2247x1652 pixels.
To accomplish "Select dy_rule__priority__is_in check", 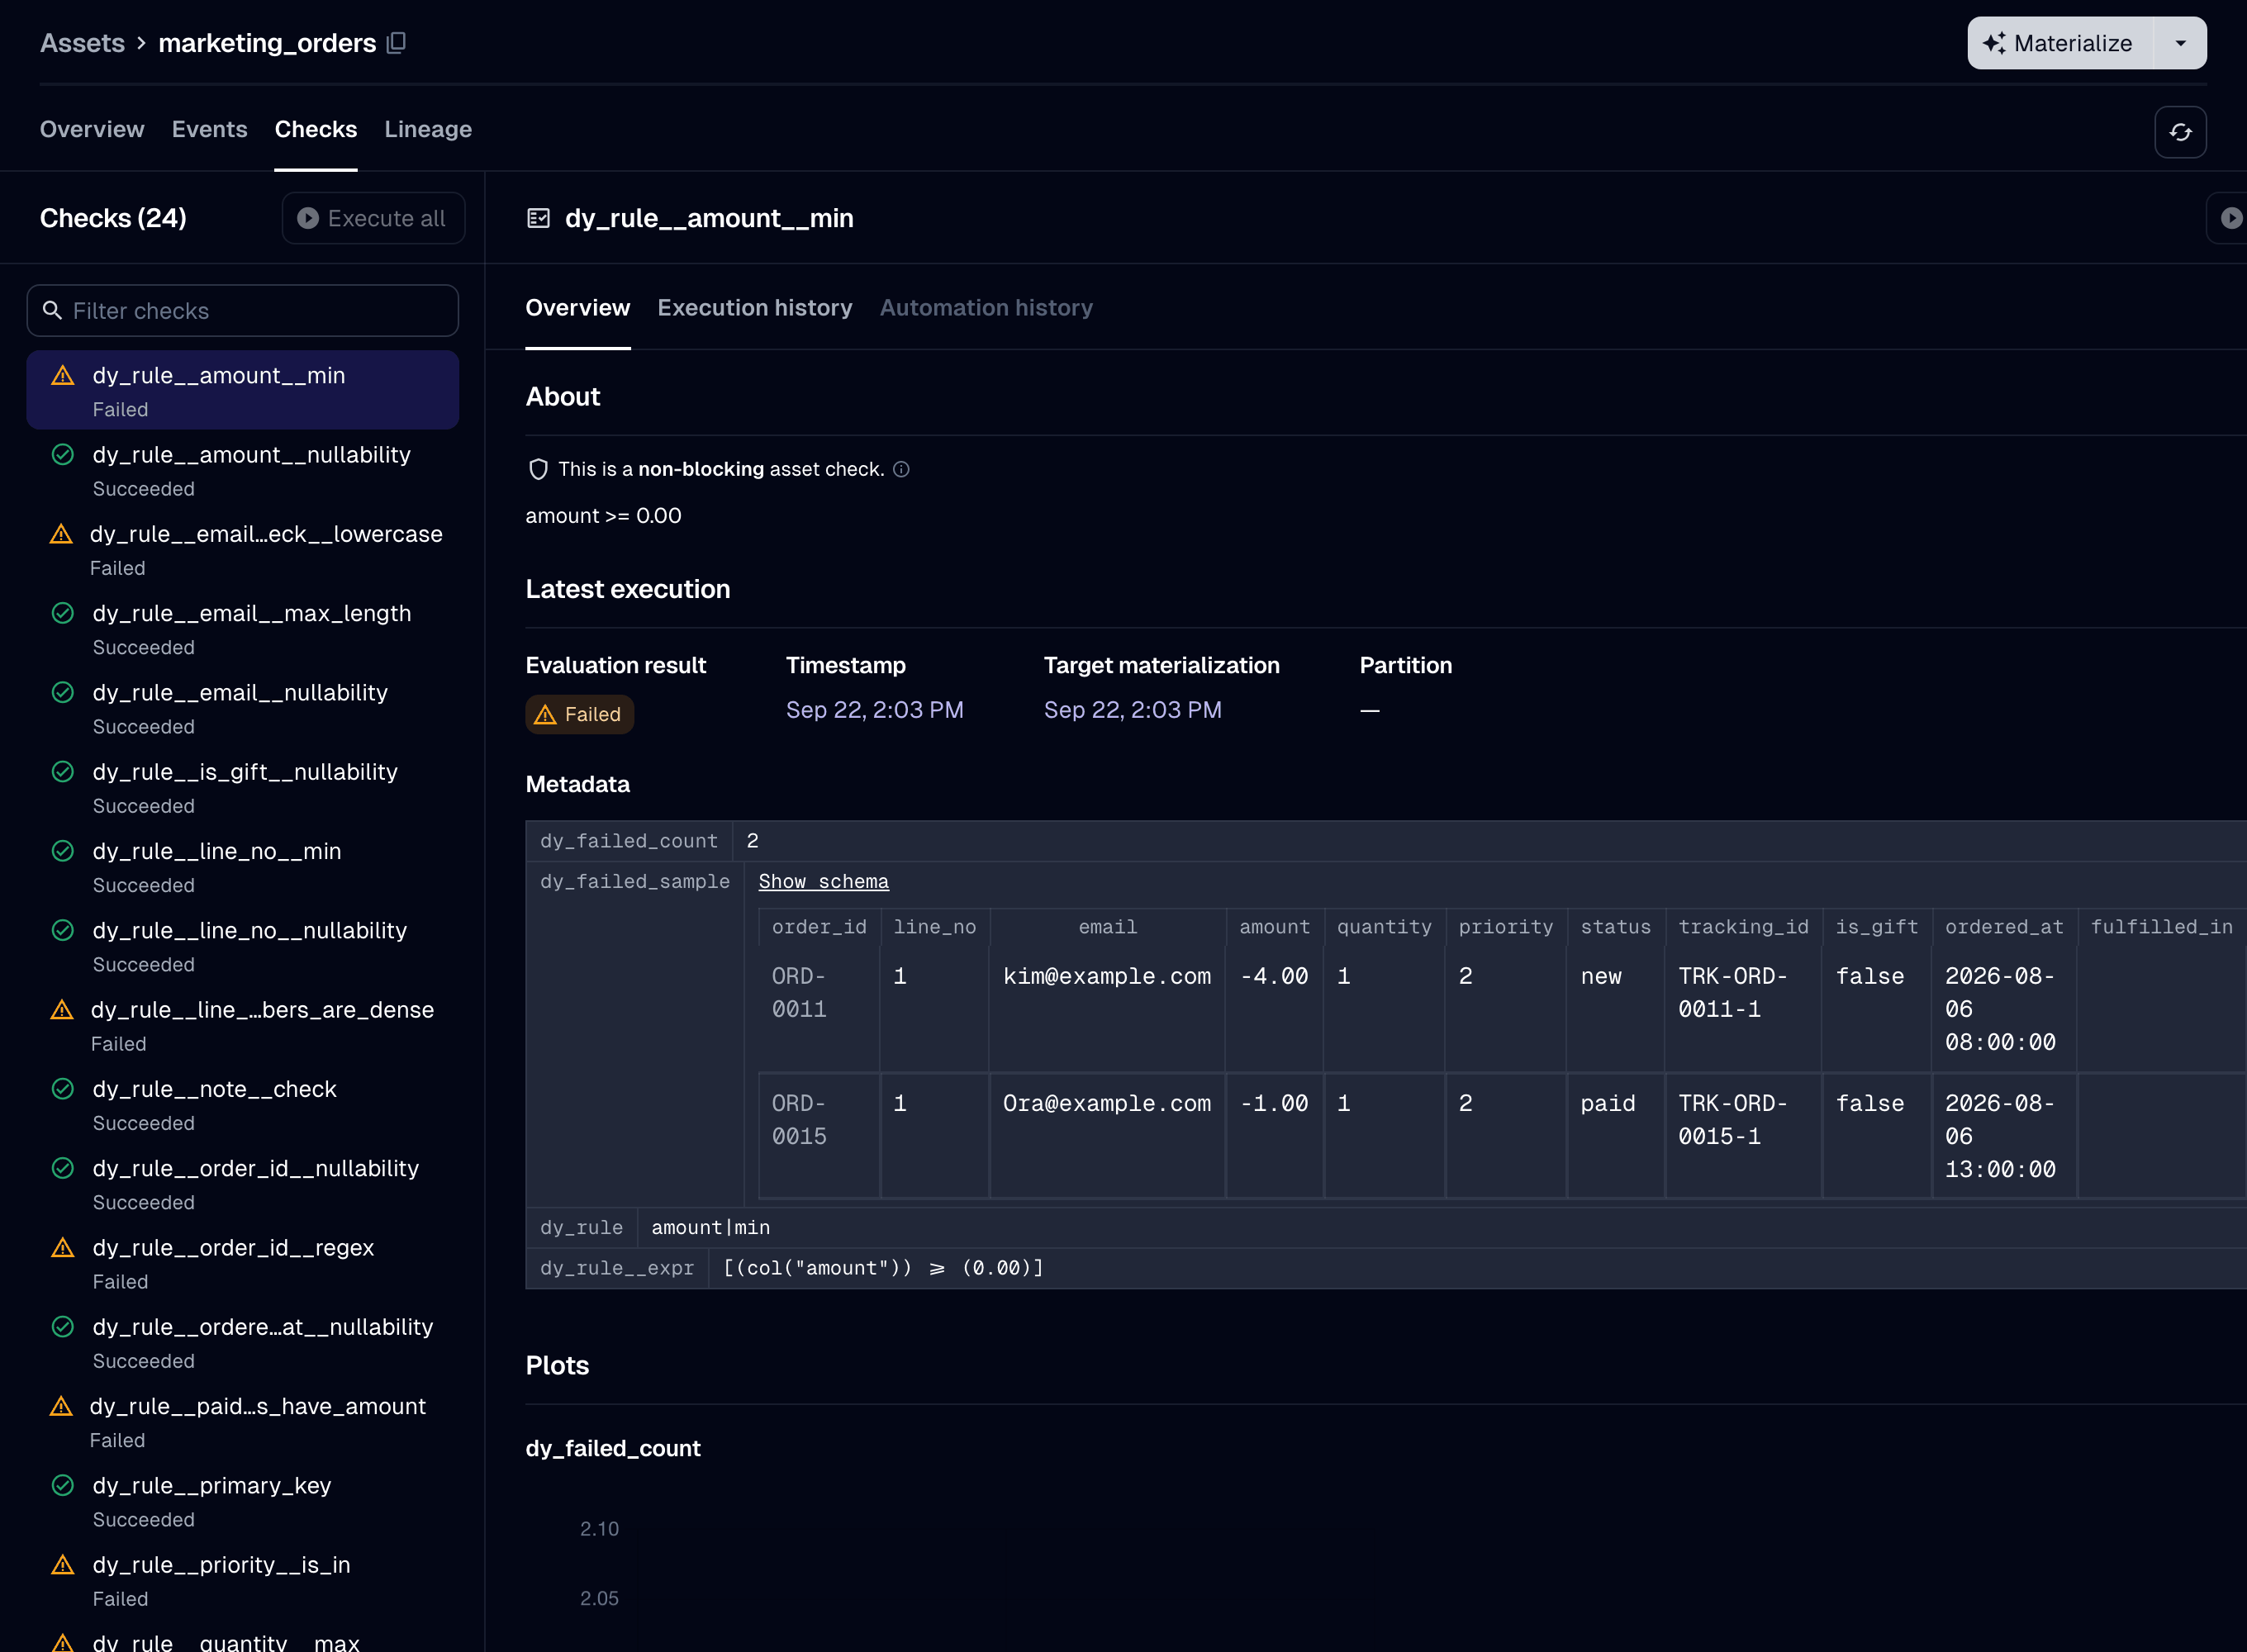I will (x=243, y=1580).
